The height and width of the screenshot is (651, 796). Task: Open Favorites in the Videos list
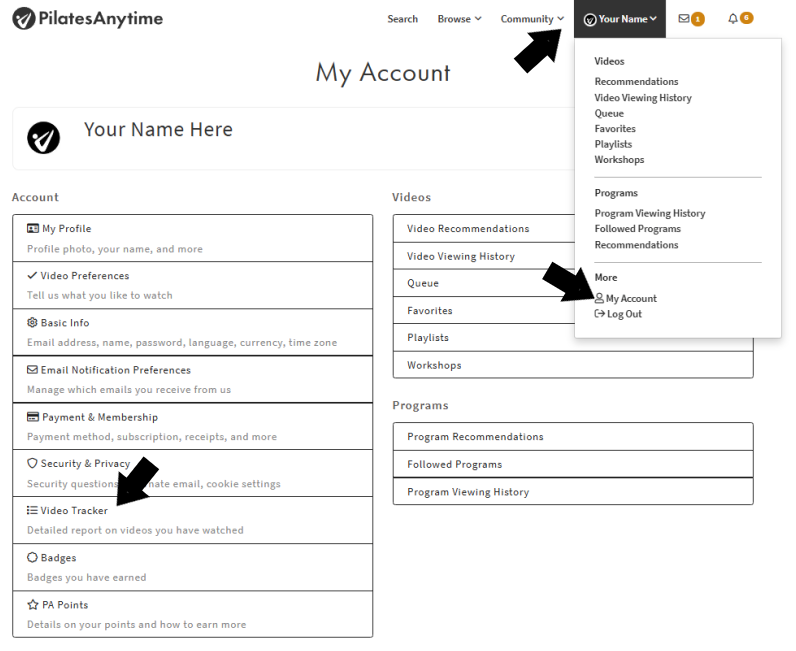pos(483,310)
